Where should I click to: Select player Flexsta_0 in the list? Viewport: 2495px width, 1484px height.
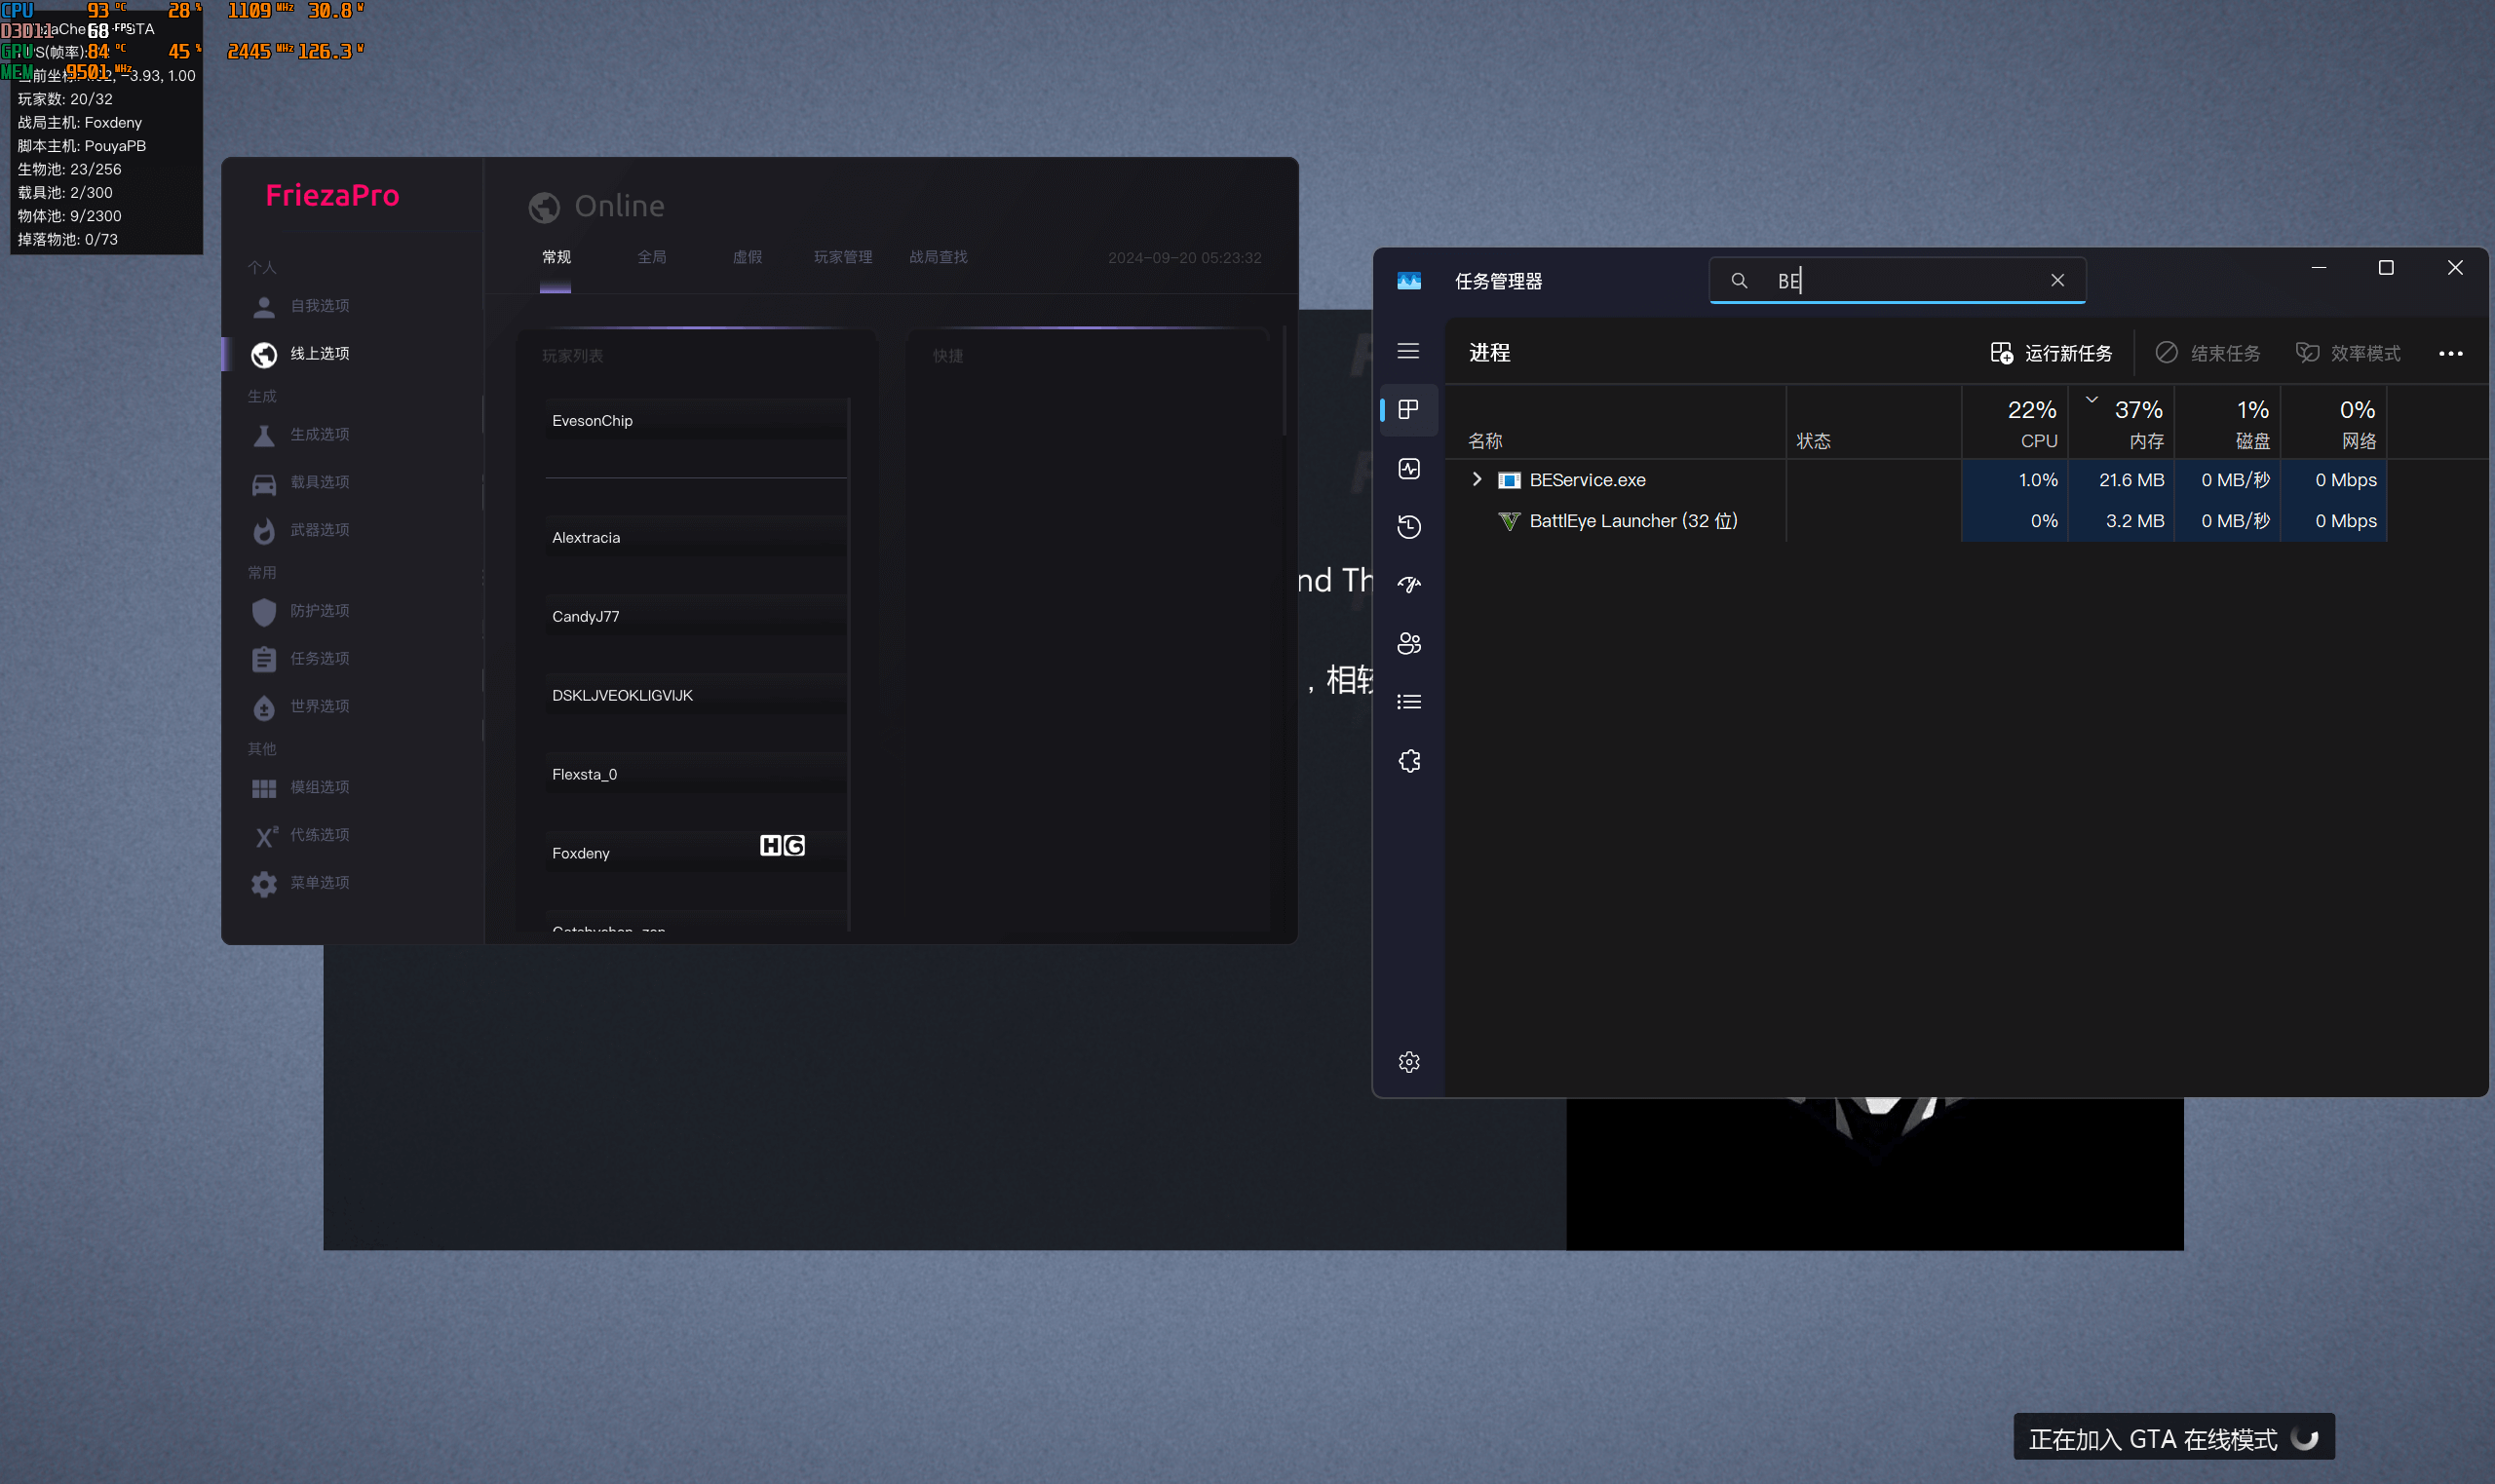[696, 775]
